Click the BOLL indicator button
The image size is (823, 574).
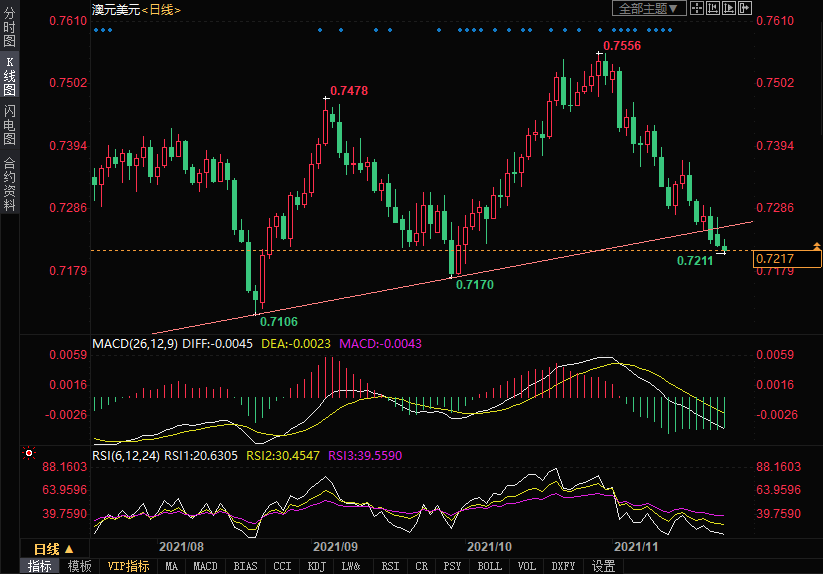pyautogui.click(x=489, y=566)
